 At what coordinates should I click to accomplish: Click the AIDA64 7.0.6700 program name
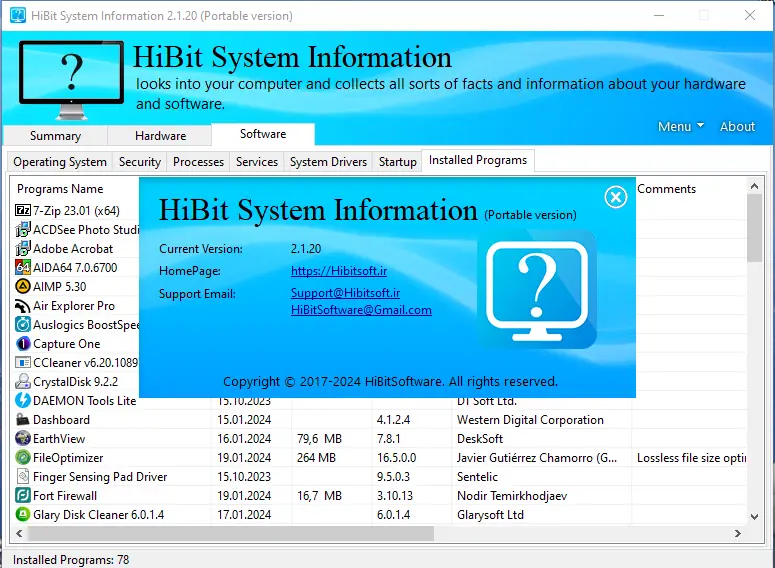click(75, 267)
